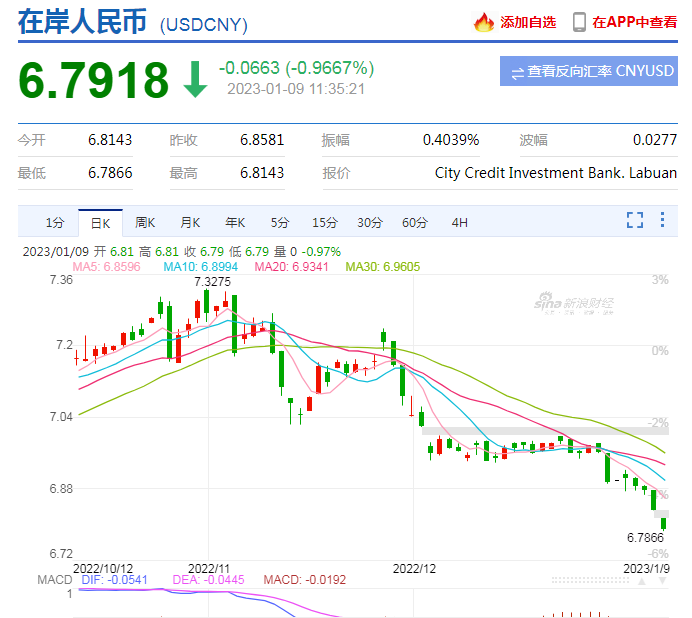The image size is (692, 618).
Task: Click the chart indicator up triangle near MACD
Action: [642, 581]
